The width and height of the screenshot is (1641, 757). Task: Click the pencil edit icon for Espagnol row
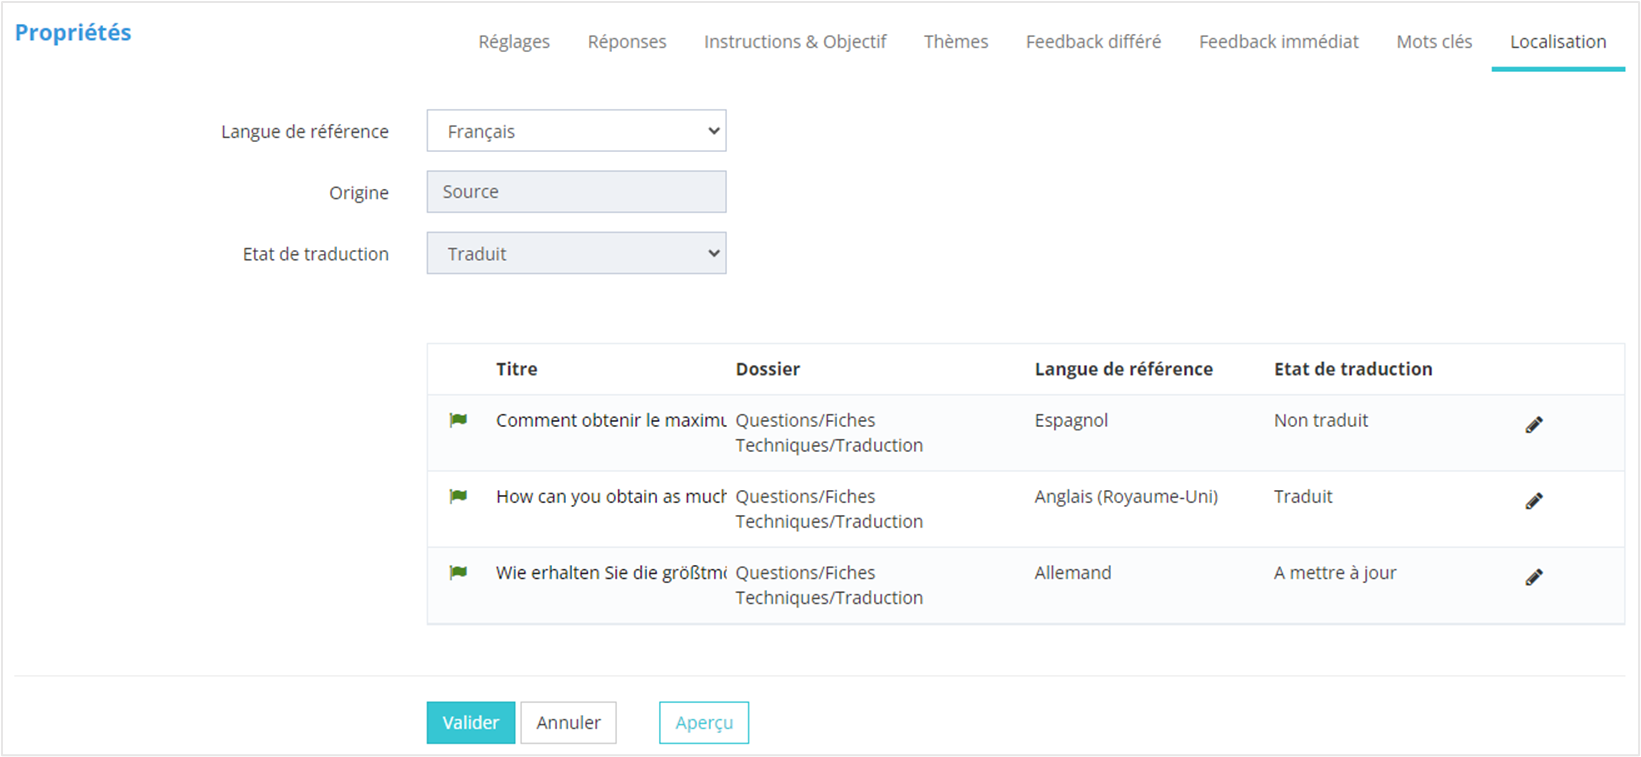[x=1534, y=425]
